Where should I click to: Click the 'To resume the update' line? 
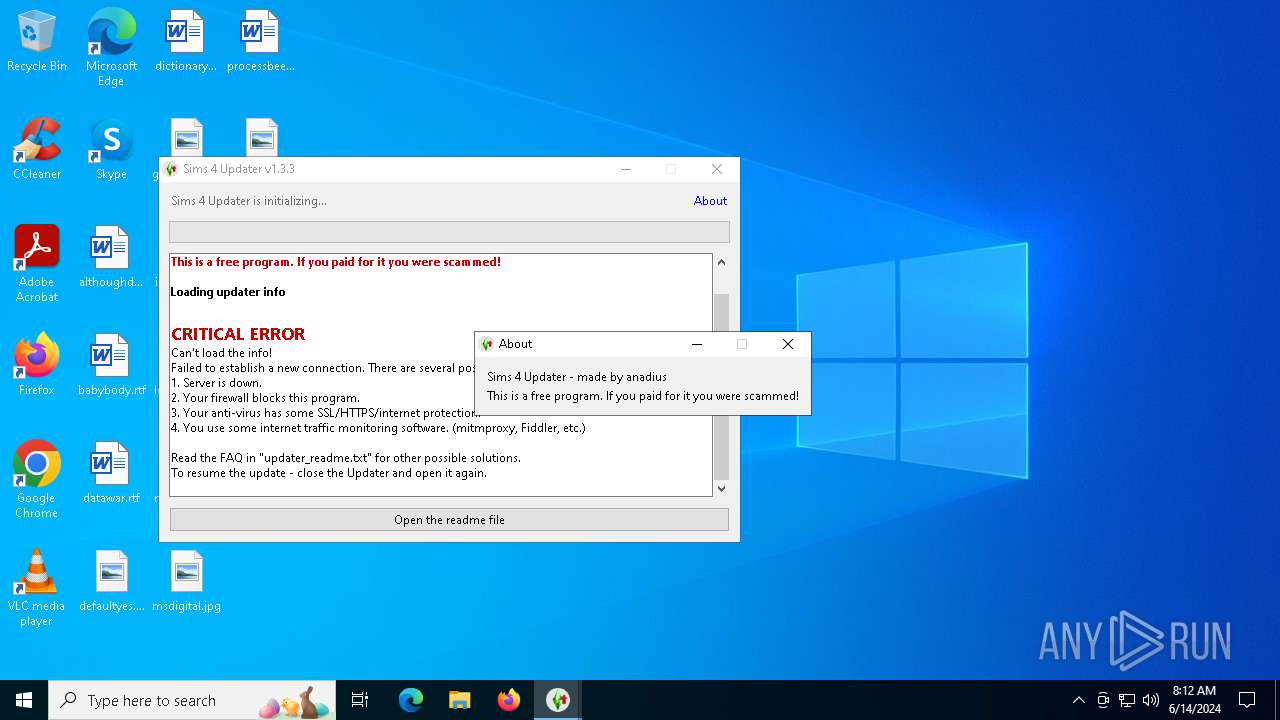(329, 473)
